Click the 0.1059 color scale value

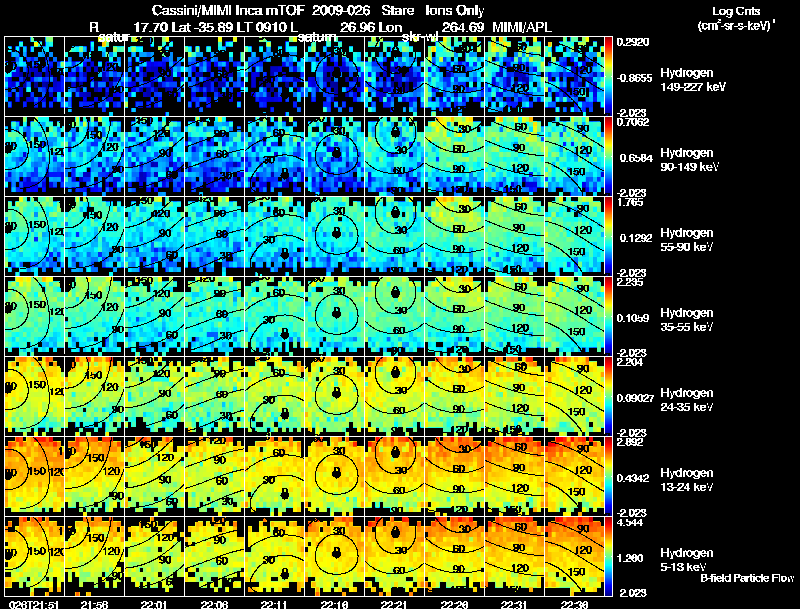coord(633,318)
